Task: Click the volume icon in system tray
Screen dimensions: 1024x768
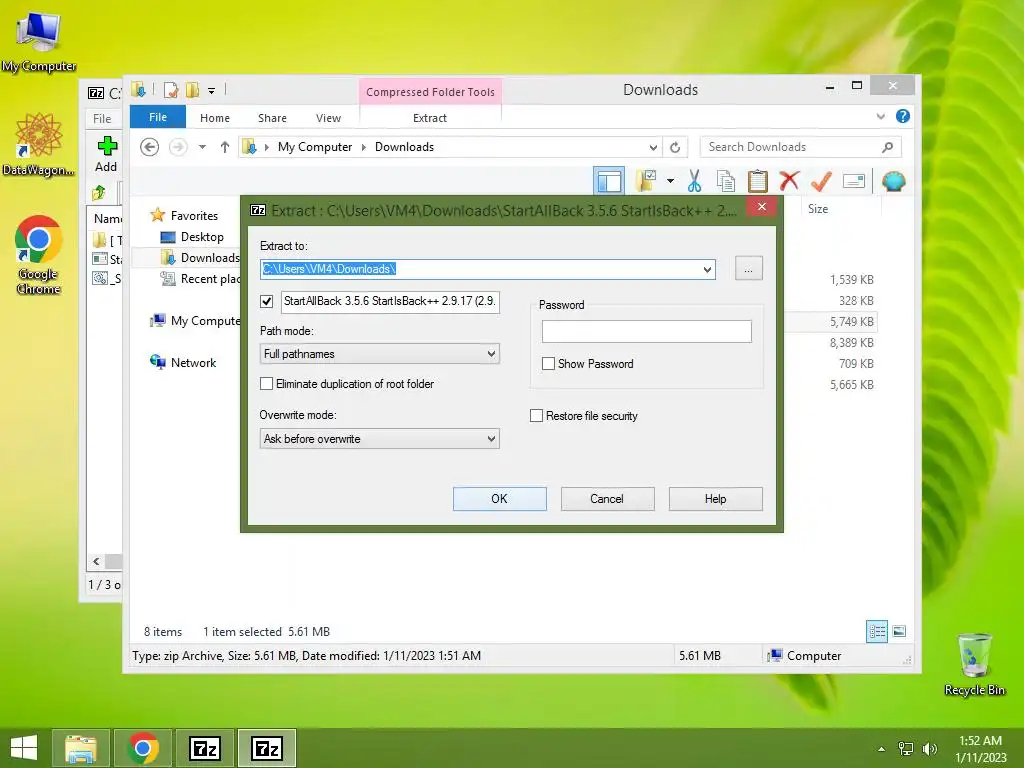Action: [929, 749]
